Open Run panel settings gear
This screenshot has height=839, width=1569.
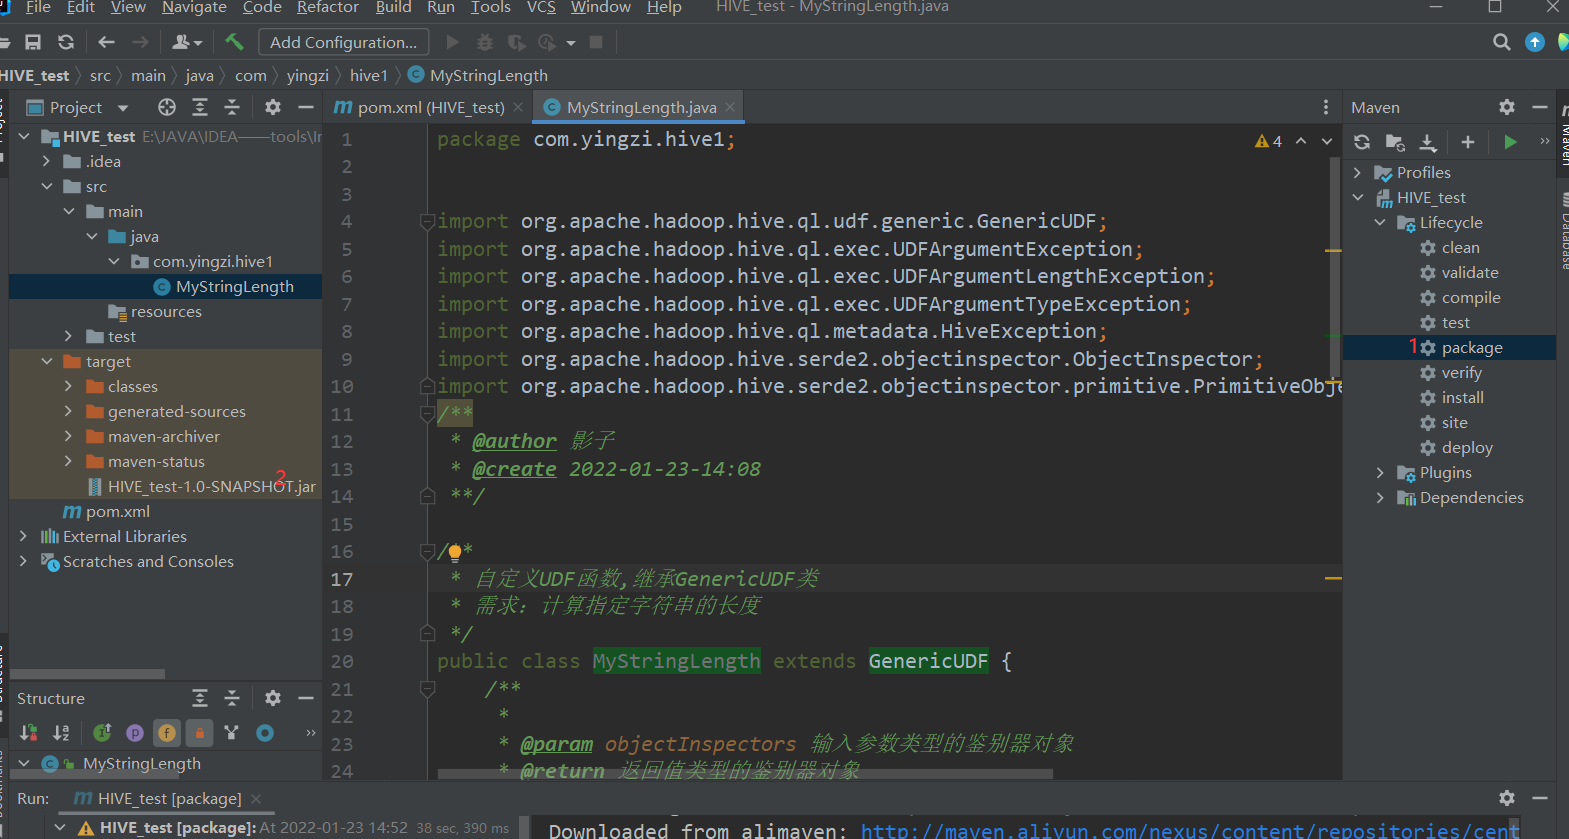[1507, 798]
